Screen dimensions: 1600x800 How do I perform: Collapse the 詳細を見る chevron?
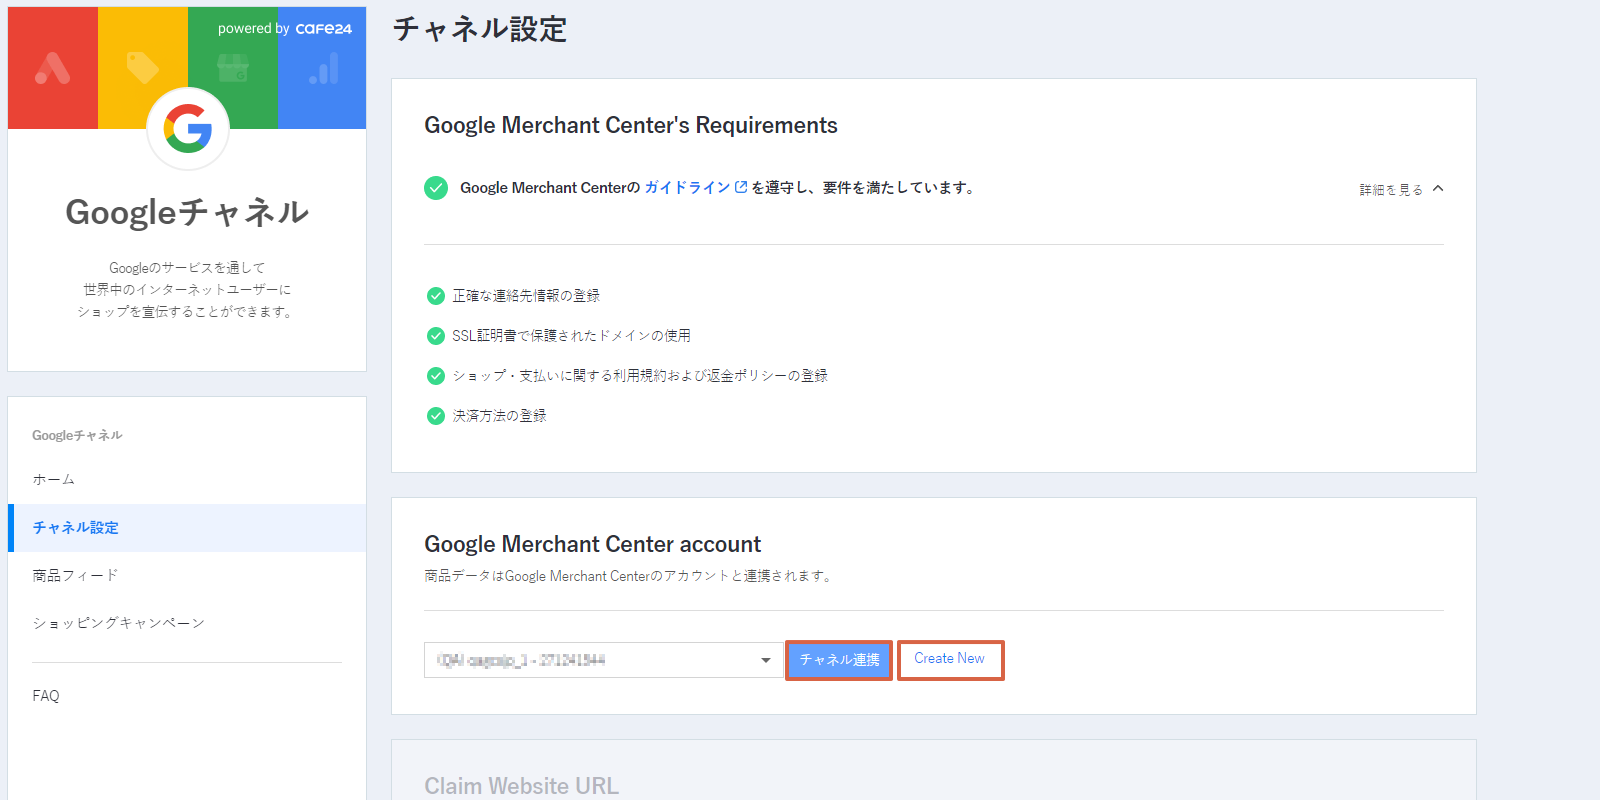tap(1438, 188)
